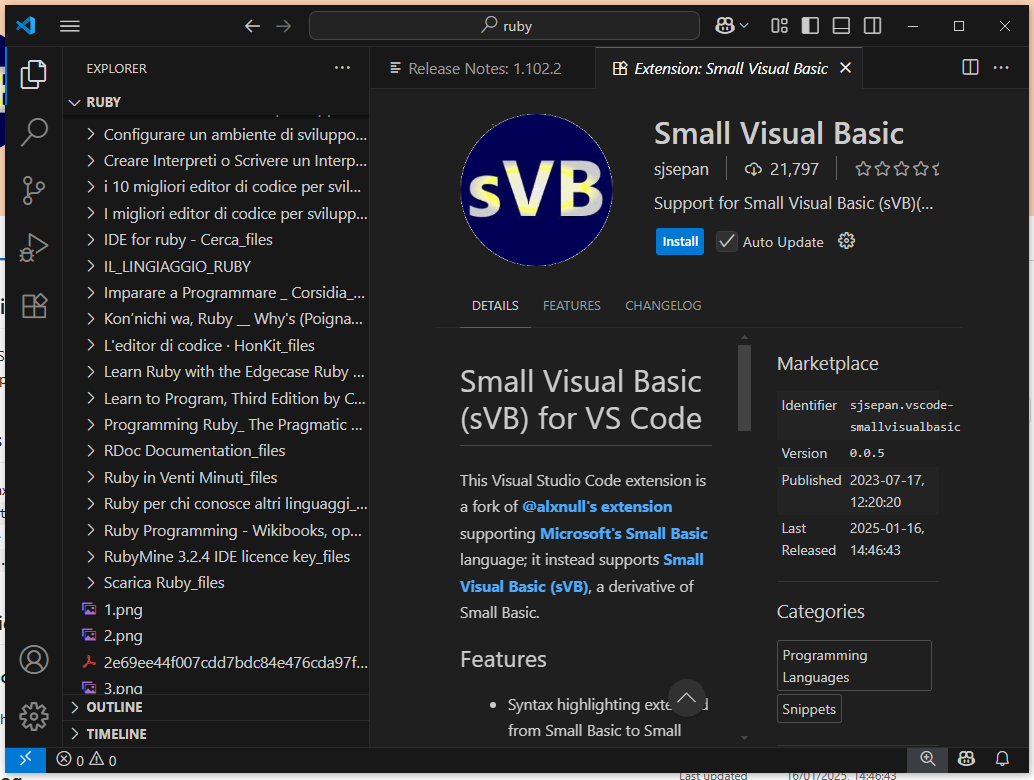
Task: Toggle the bottom panel
Action: pos(841,26)
